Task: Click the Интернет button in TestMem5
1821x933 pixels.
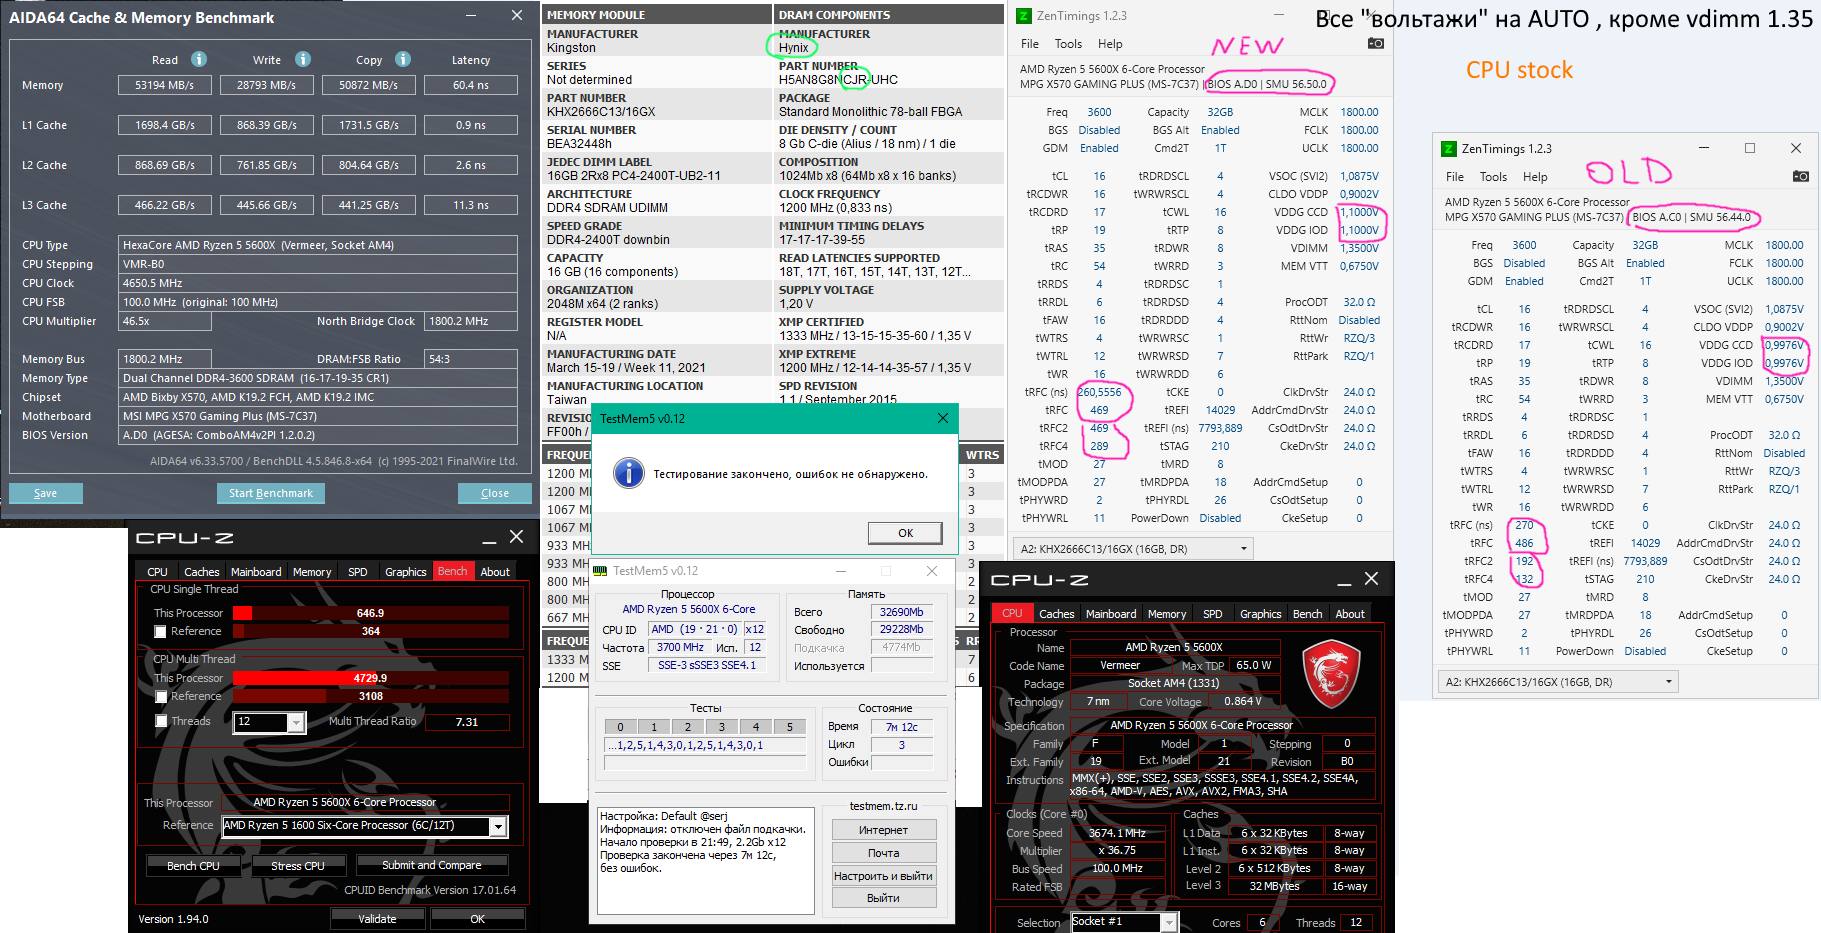Action: click(x=884, y=830)
